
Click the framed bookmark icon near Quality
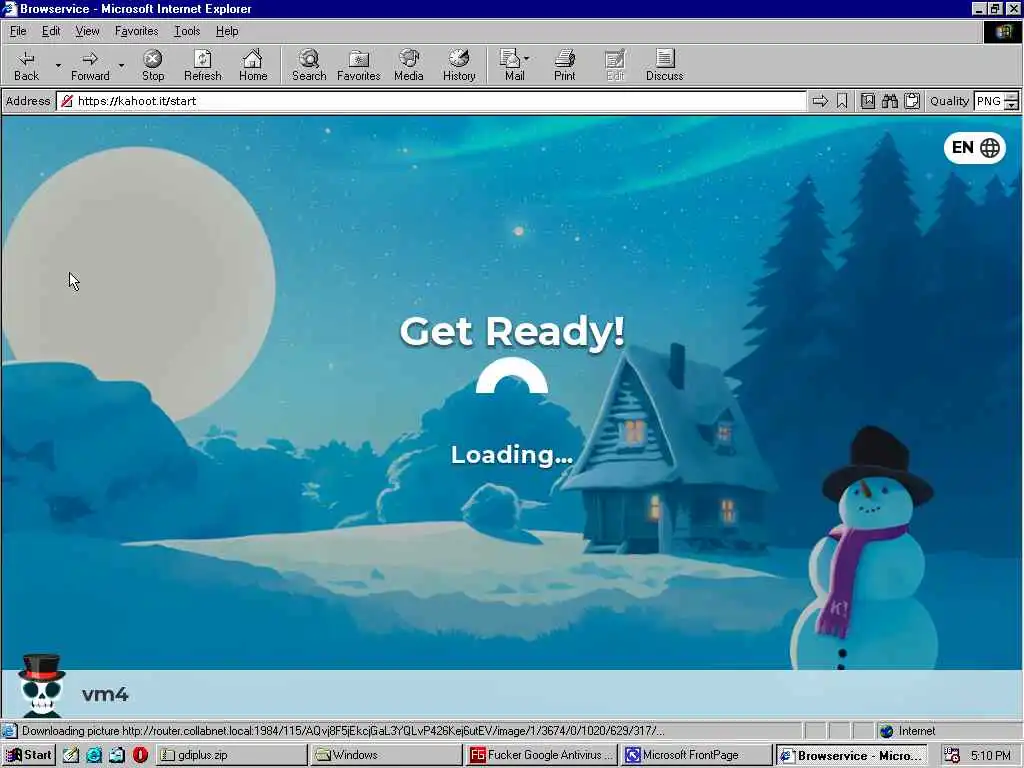[867, 101]
